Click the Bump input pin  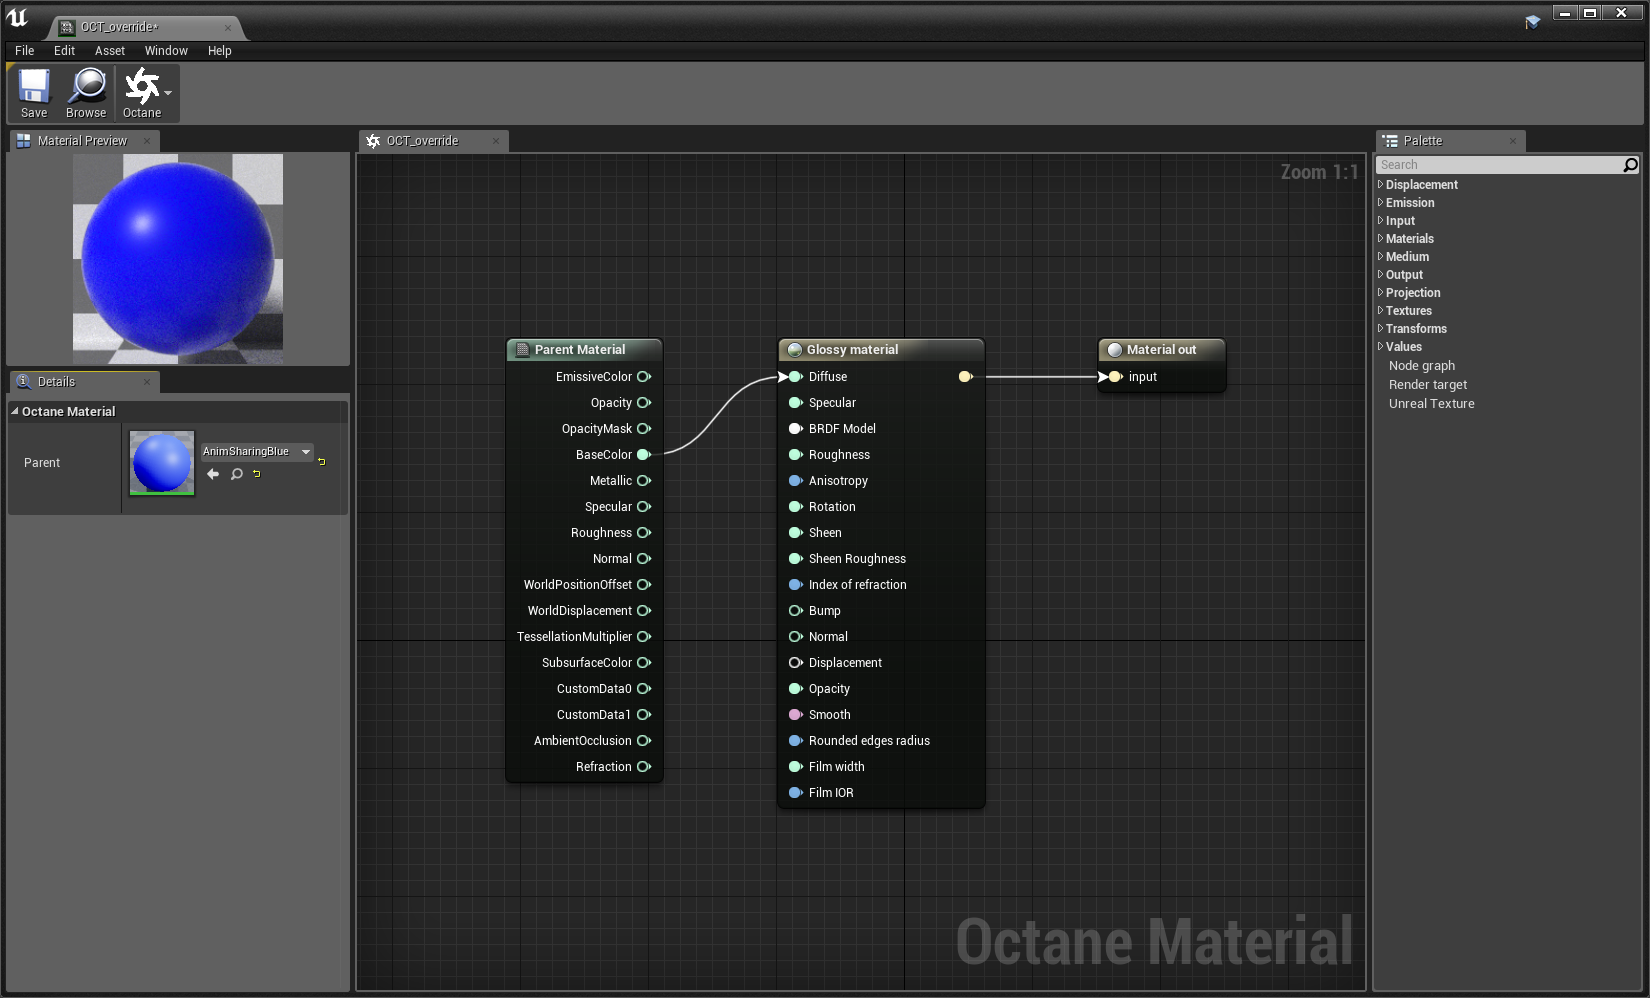click(796, 611)
